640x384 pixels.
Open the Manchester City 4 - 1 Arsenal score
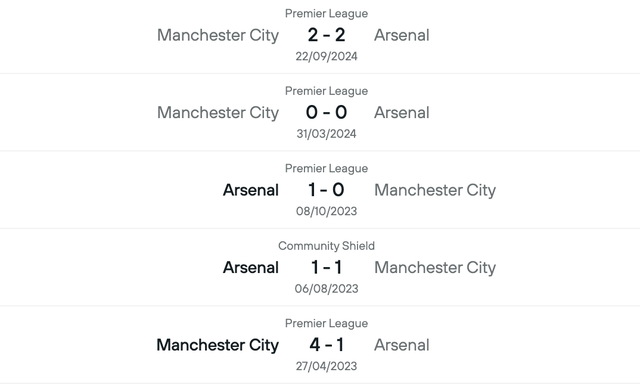pos(326,345)
